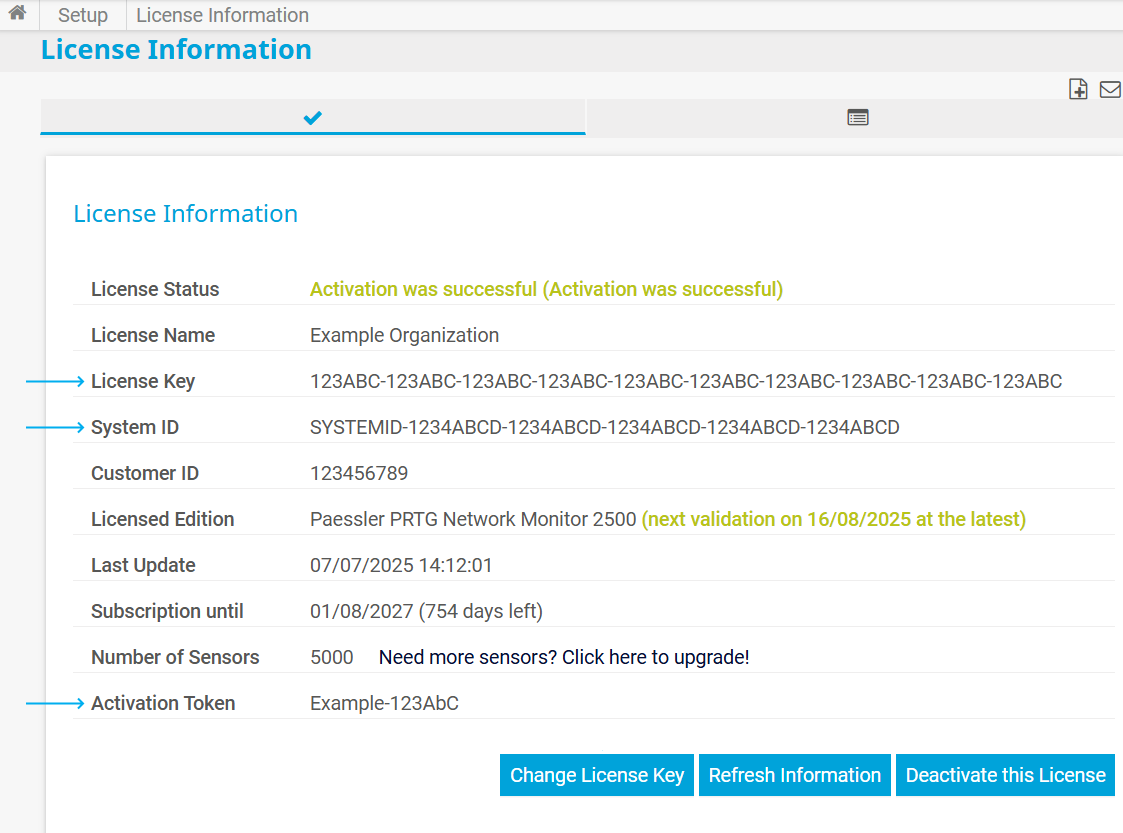This screenshot has width=1123, height=833.
Task: Click the home icon in the breadcrumb bar
Action: (x=17, y=15)
